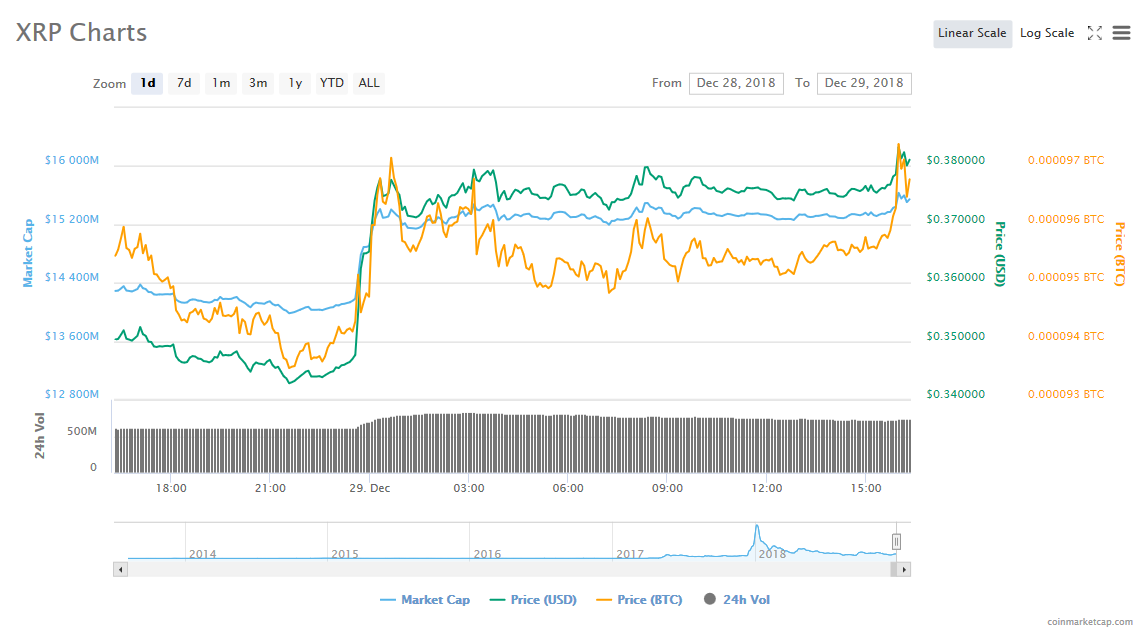Viewport: 1146px width, 638px height.
Task: Switch chart to Linear Scale
Action: click(x=972, y=34)
